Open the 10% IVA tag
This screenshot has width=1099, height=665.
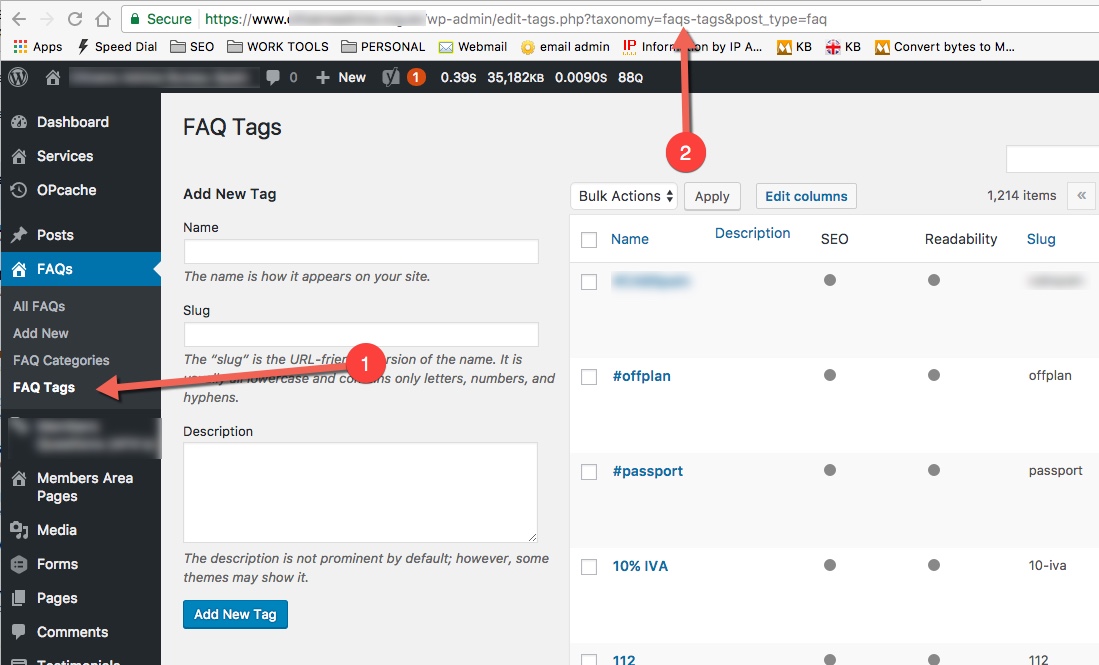640,566
